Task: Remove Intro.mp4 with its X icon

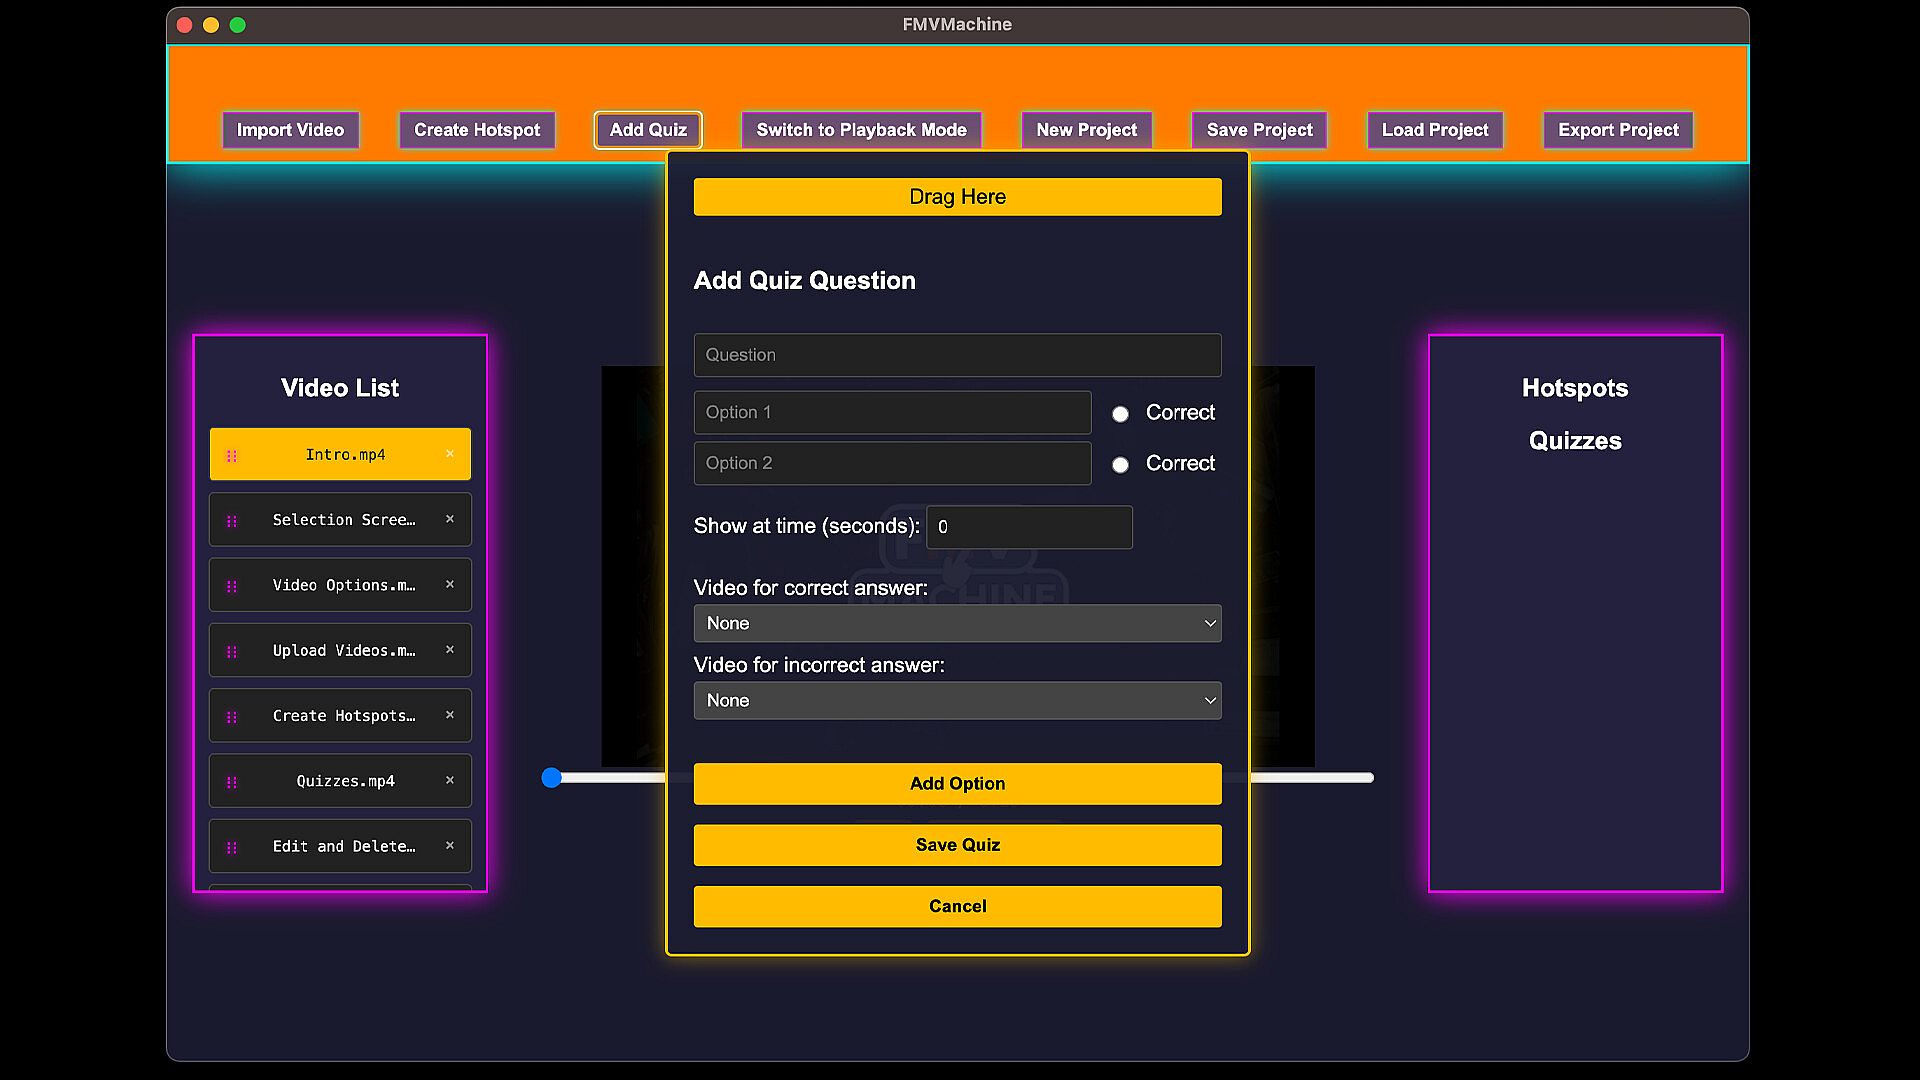Action: pos(450,454)
